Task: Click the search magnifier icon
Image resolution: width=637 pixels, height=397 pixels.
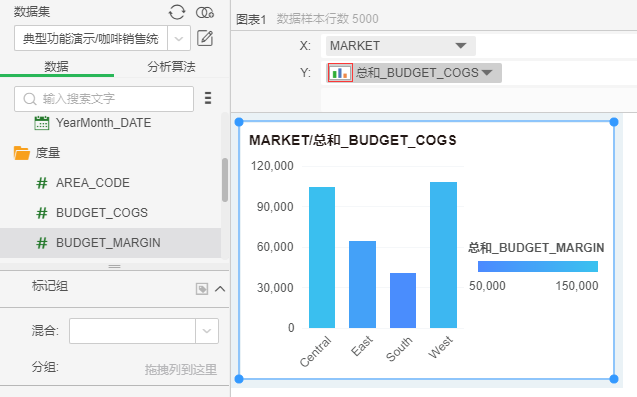Action: (30, 99)
